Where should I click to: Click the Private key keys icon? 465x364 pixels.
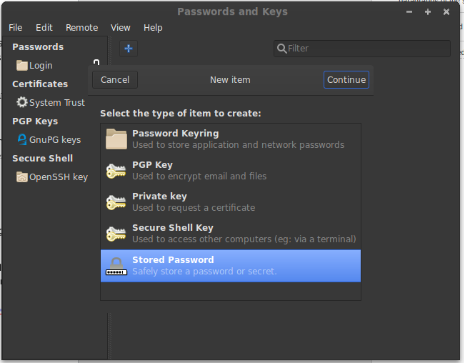pyautogui.click(x=116, y=202)
